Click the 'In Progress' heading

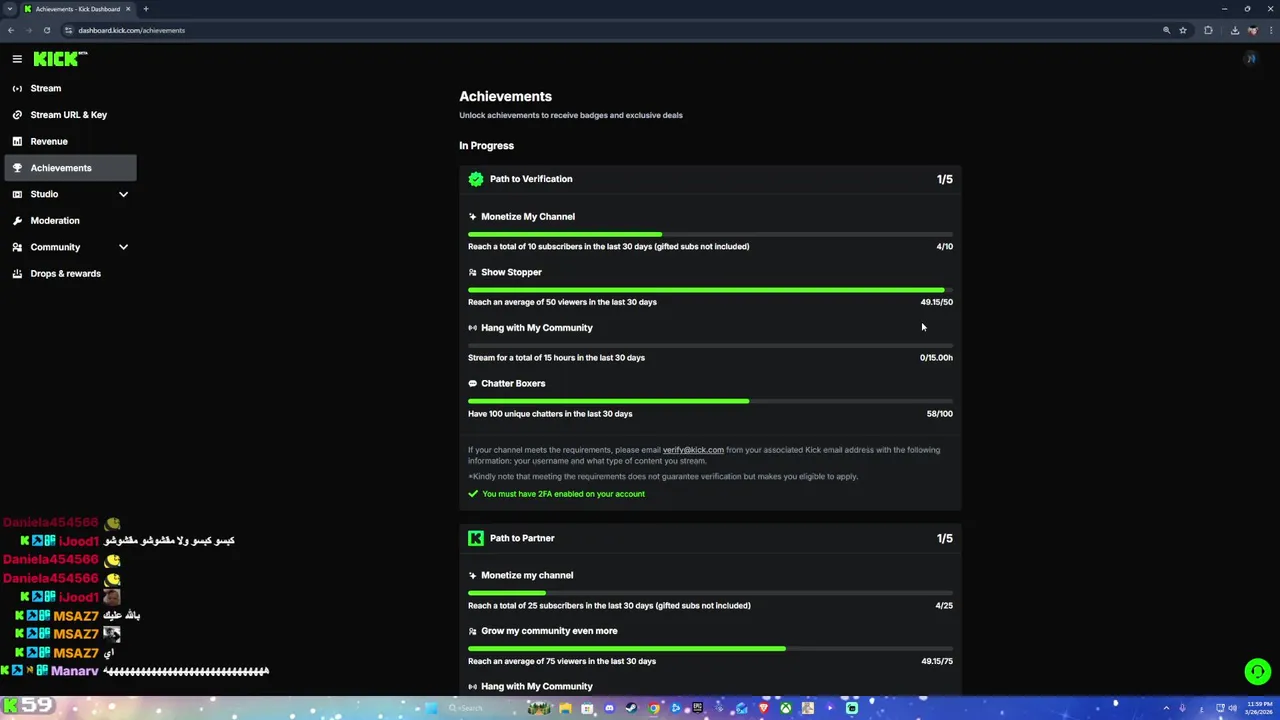click(x=486, y=146)
